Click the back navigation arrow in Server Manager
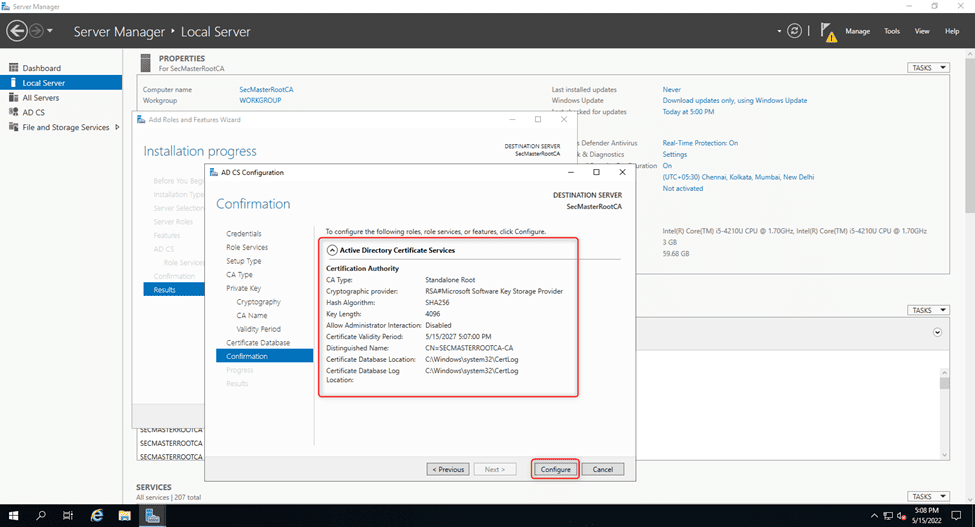Image resolution: width=975 pixels, height=527 pixels. coord(17,30)
